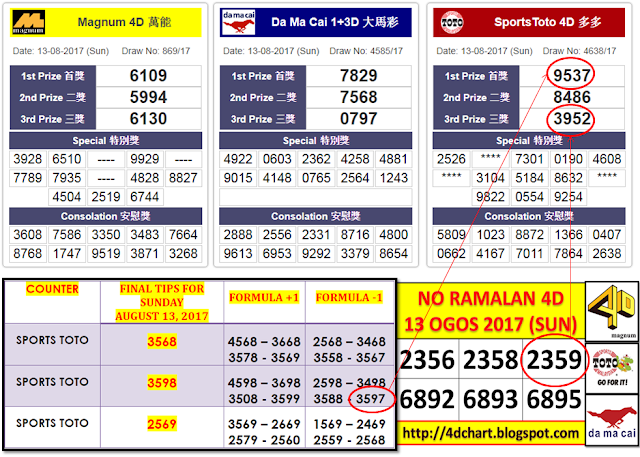Click the 'COUNTER' column header

pyautogui.click(x=52, y=289)
